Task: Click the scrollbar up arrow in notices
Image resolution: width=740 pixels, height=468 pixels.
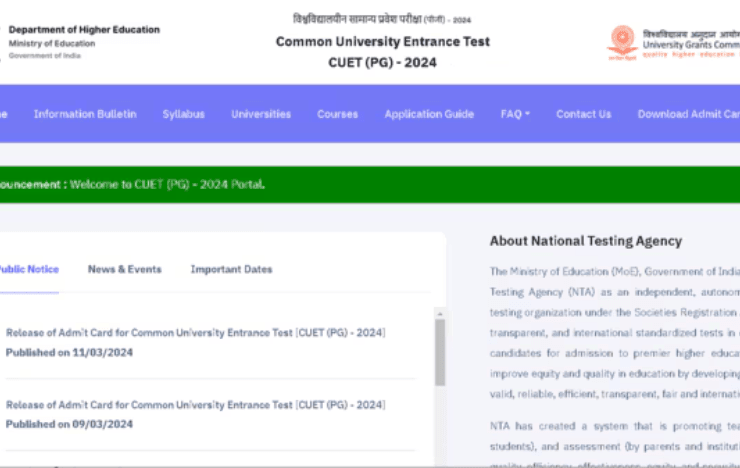Action: 440,314
